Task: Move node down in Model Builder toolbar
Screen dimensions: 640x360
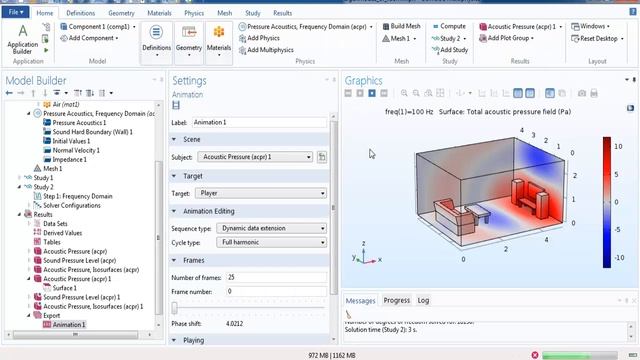Action: click(x=45, y=93)
